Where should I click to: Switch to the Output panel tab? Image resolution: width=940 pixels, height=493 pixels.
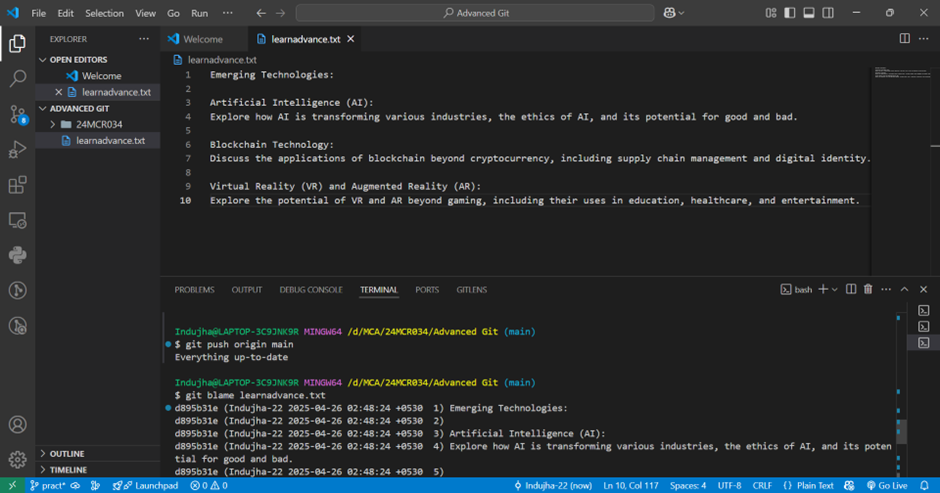click(247, 290)
